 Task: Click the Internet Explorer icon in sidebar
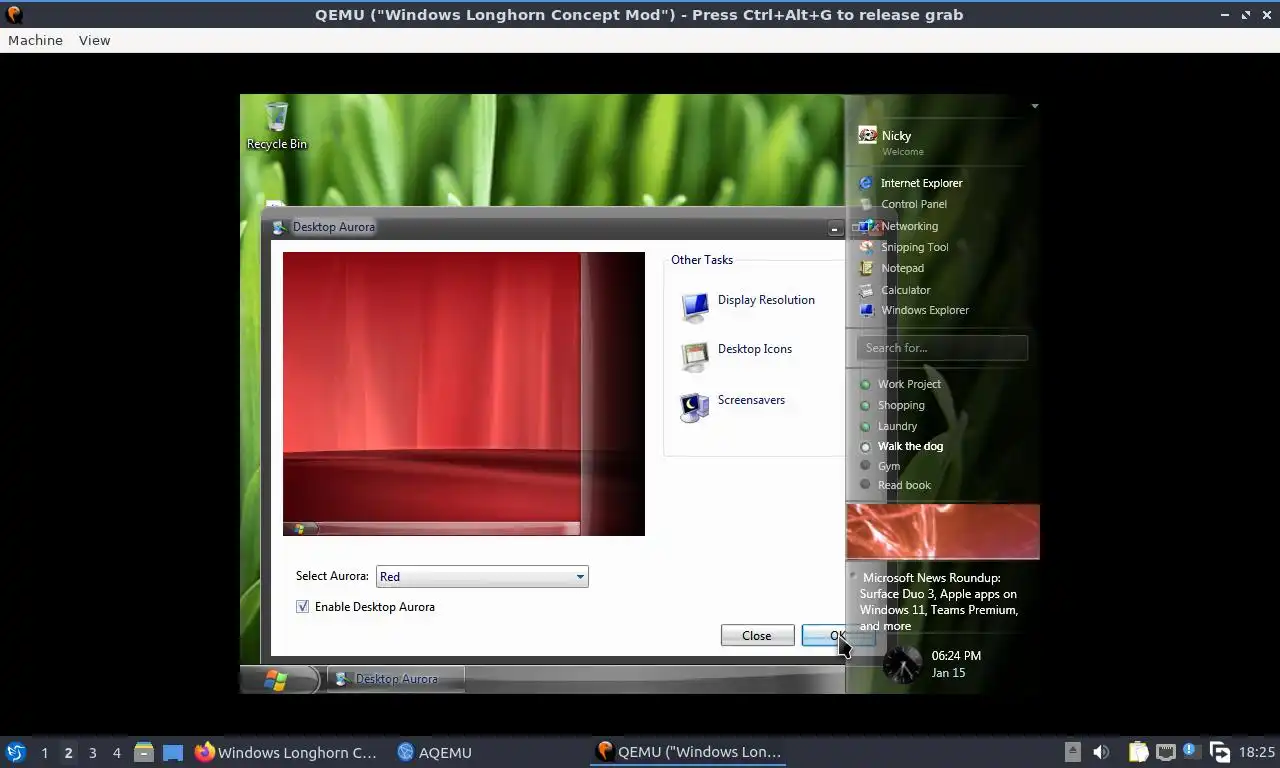point(866,183)
